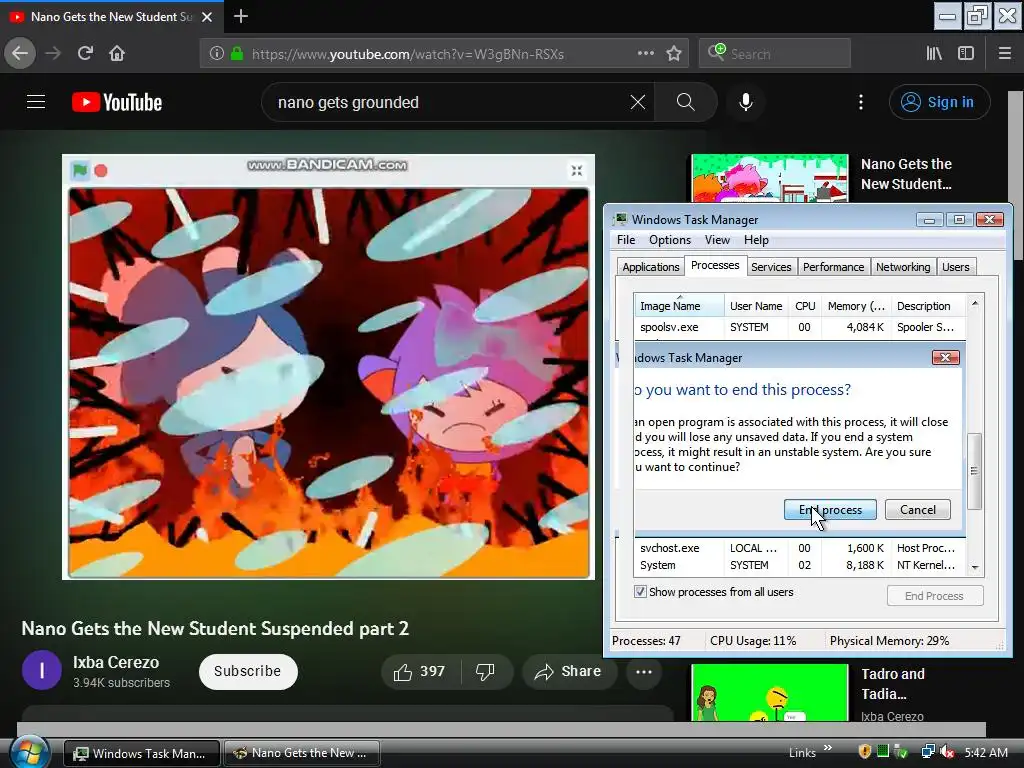Click process list scrollbar down arrow

click(x=975, y=568)
